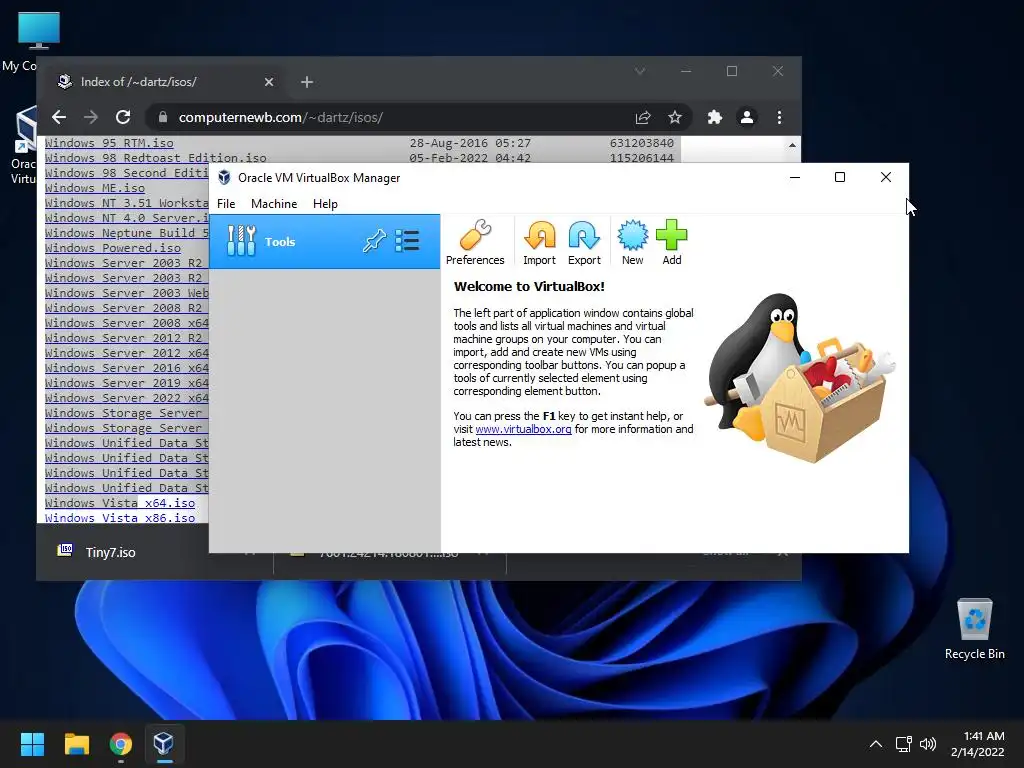Viewport: 1024px width, 768px height.
Task: Pin the Tools pane with pushpin icon
Action: (374, 241)
